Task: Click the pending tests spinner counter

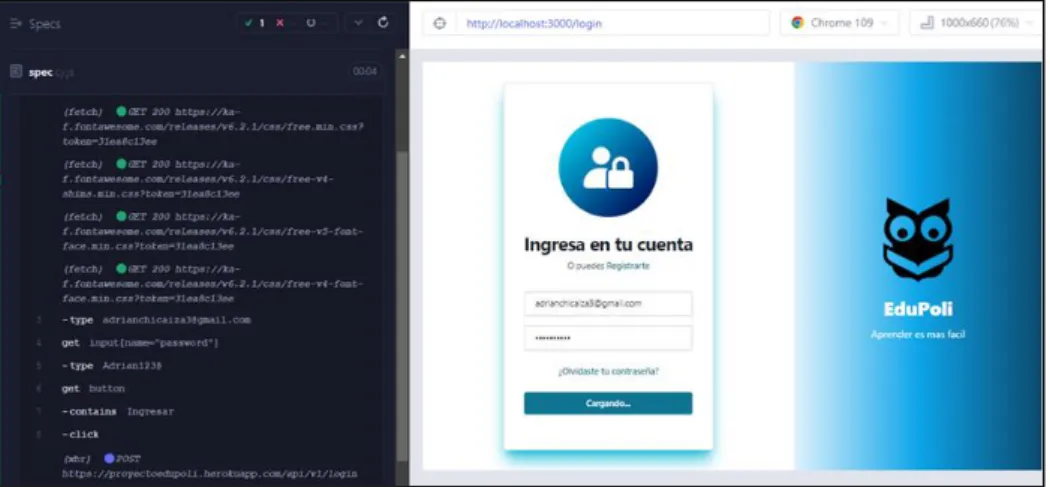Action: 313,23
